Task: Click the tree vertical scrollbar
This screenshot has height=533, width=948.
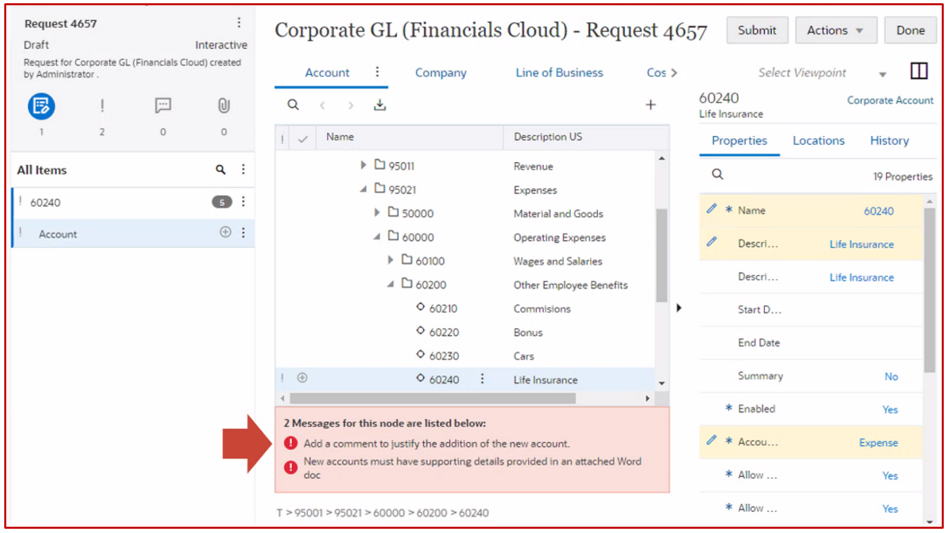Action: point(661,255)
